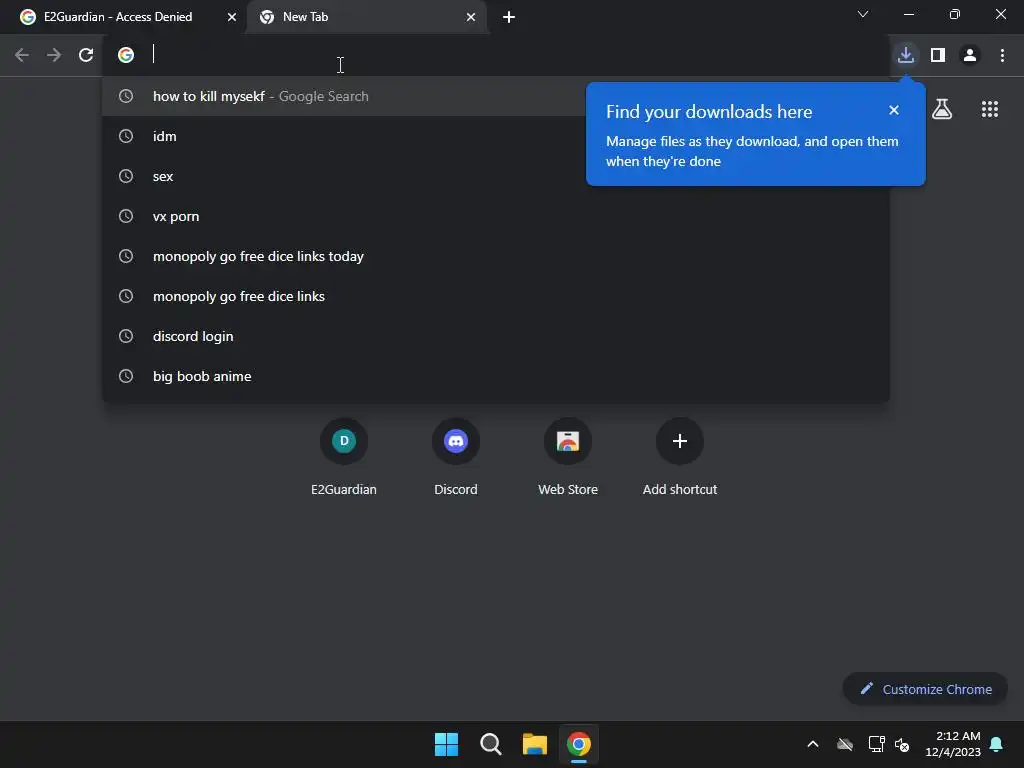
Task: Go forward using the forward arrow
Action: (54, 55)
